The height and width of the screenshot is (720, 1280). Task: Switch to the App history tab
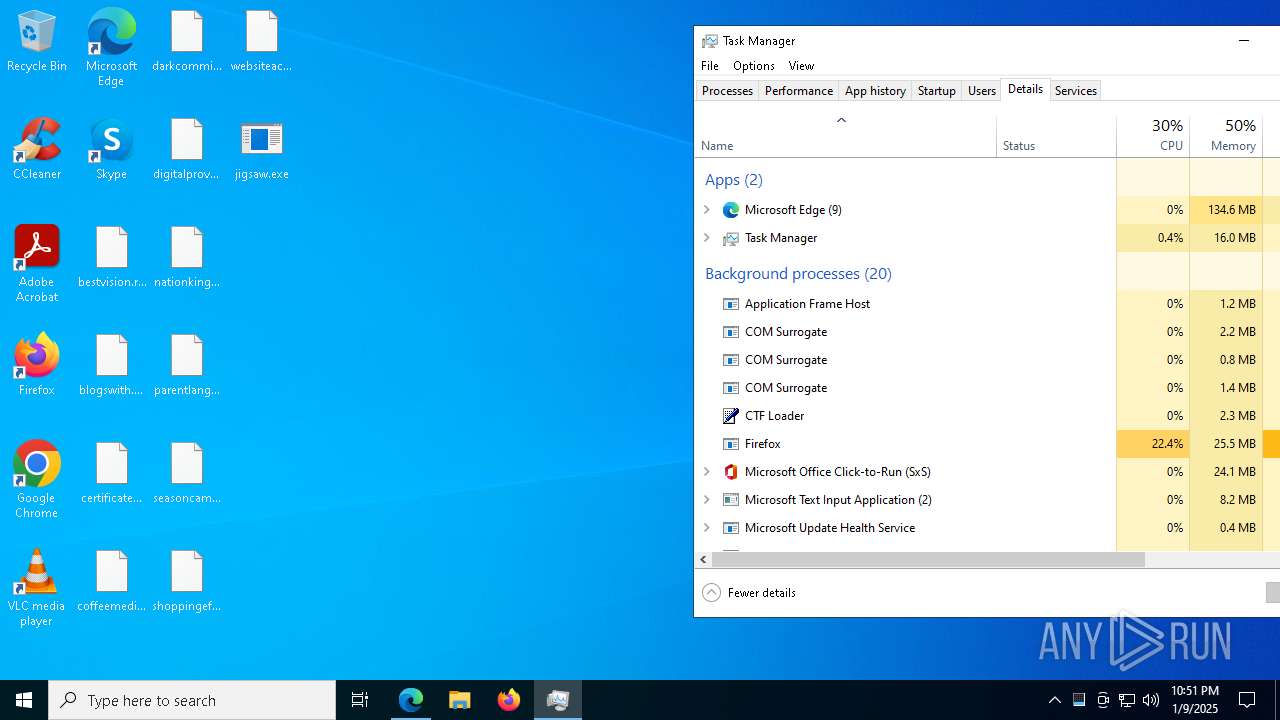point(875,91)
